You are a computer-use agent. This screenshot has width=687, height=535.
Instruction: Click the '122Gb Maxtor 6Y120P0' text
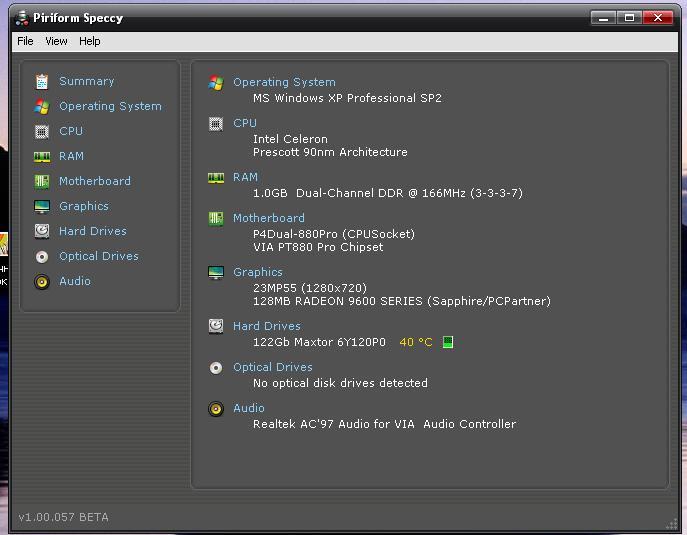click(319, 342)
